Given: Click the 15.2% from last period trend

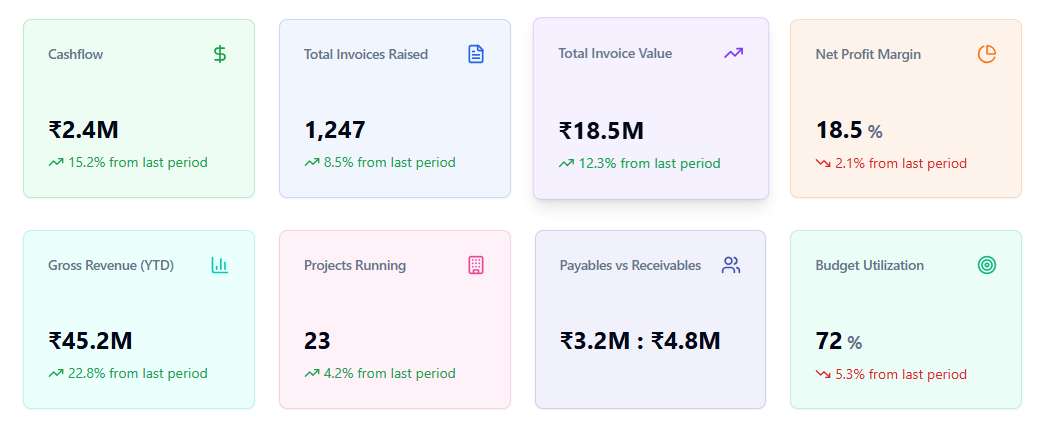Looking at the screenshot, I should pos(128,162).
